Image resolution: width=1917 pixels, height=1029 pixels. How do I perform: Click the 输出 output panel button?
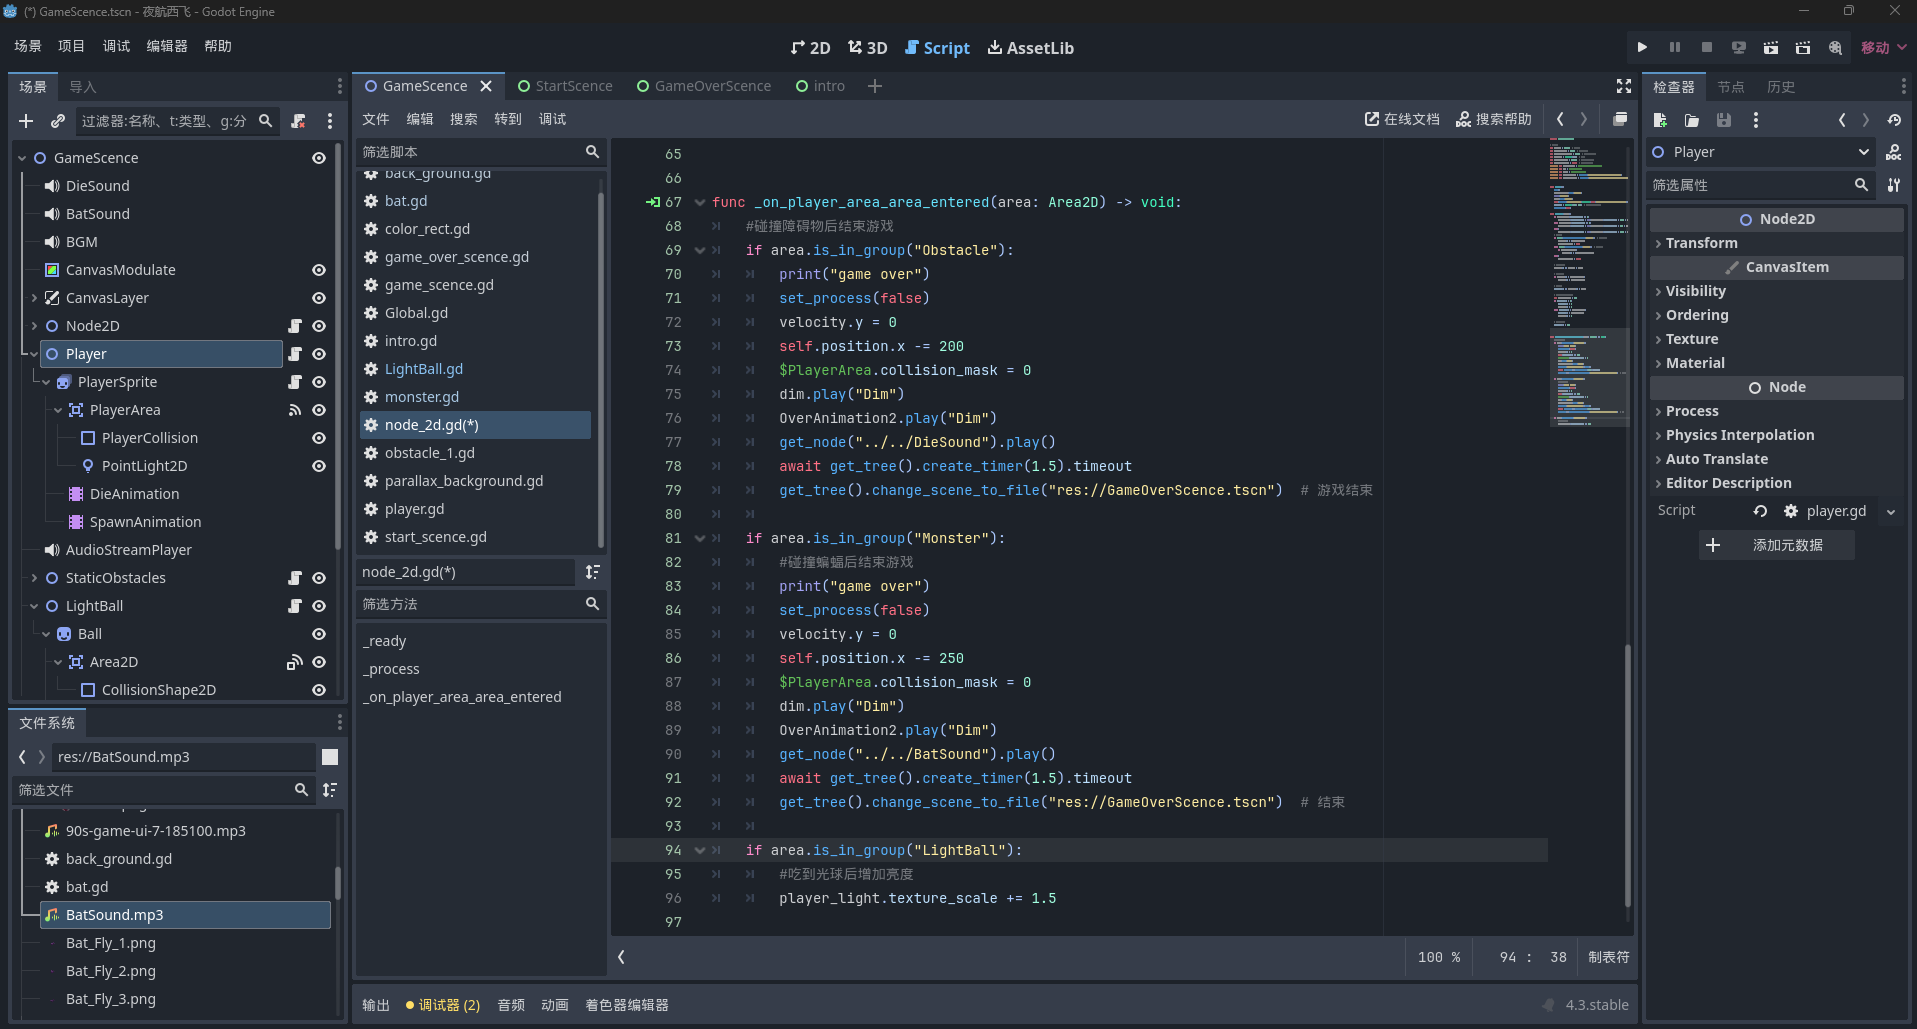click(376, 1005)
